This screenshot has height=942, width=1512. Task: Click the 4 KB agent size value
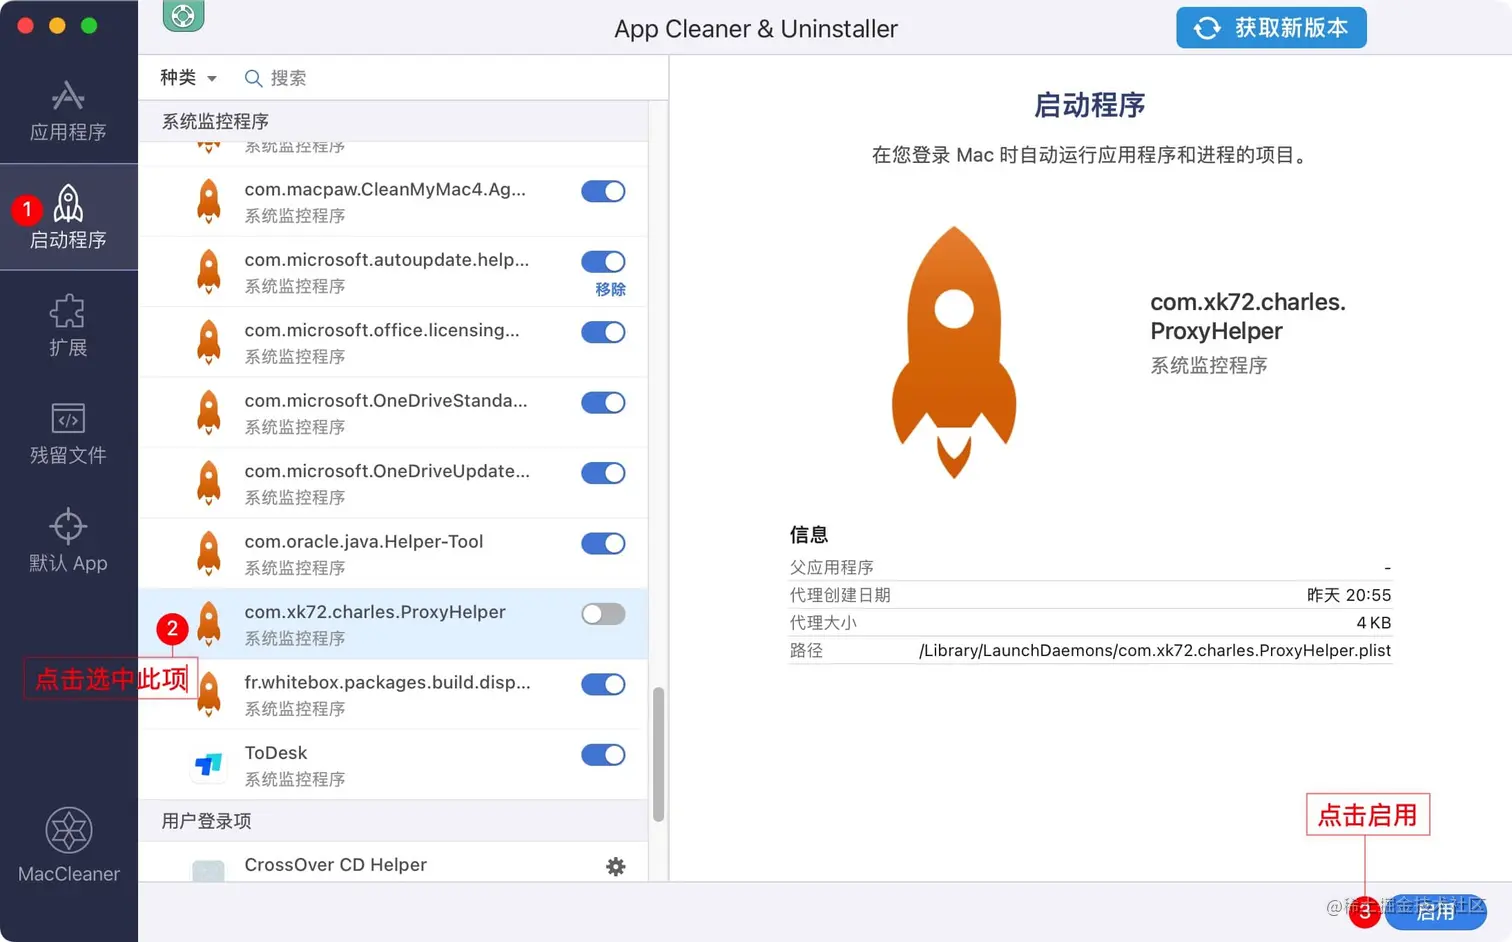click(x=1374, y=623)
